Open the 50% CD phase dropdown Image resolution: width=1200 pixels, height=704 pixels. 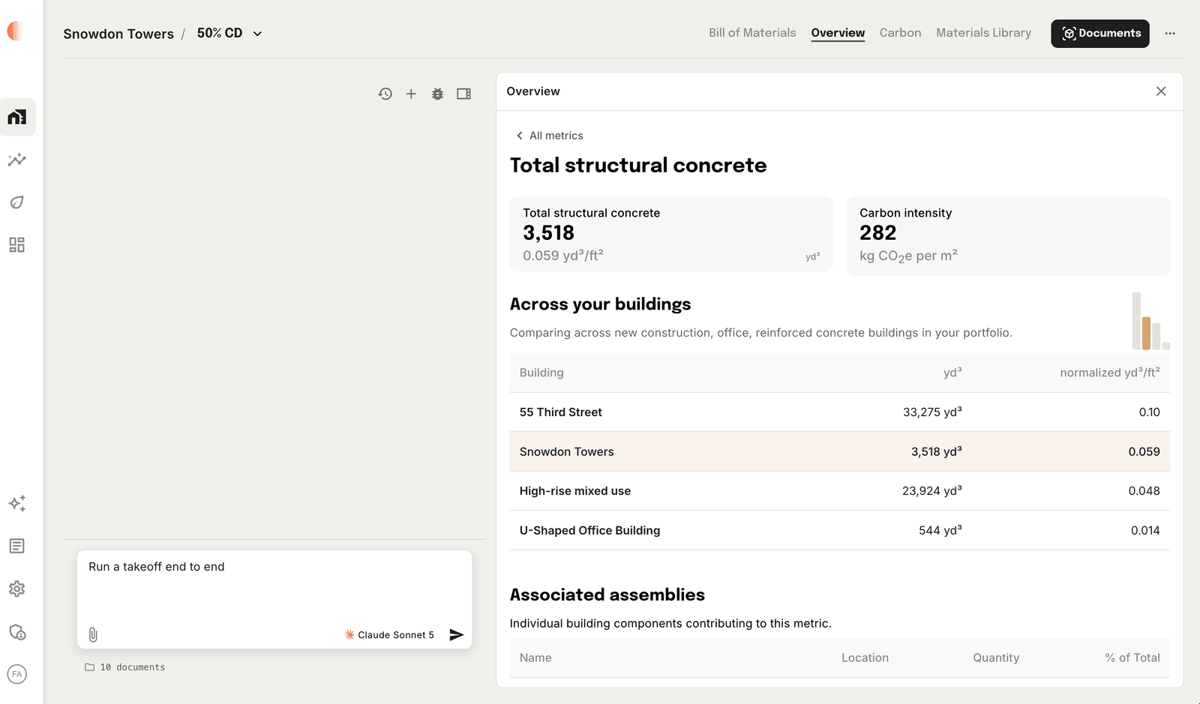tap(229, 33)
